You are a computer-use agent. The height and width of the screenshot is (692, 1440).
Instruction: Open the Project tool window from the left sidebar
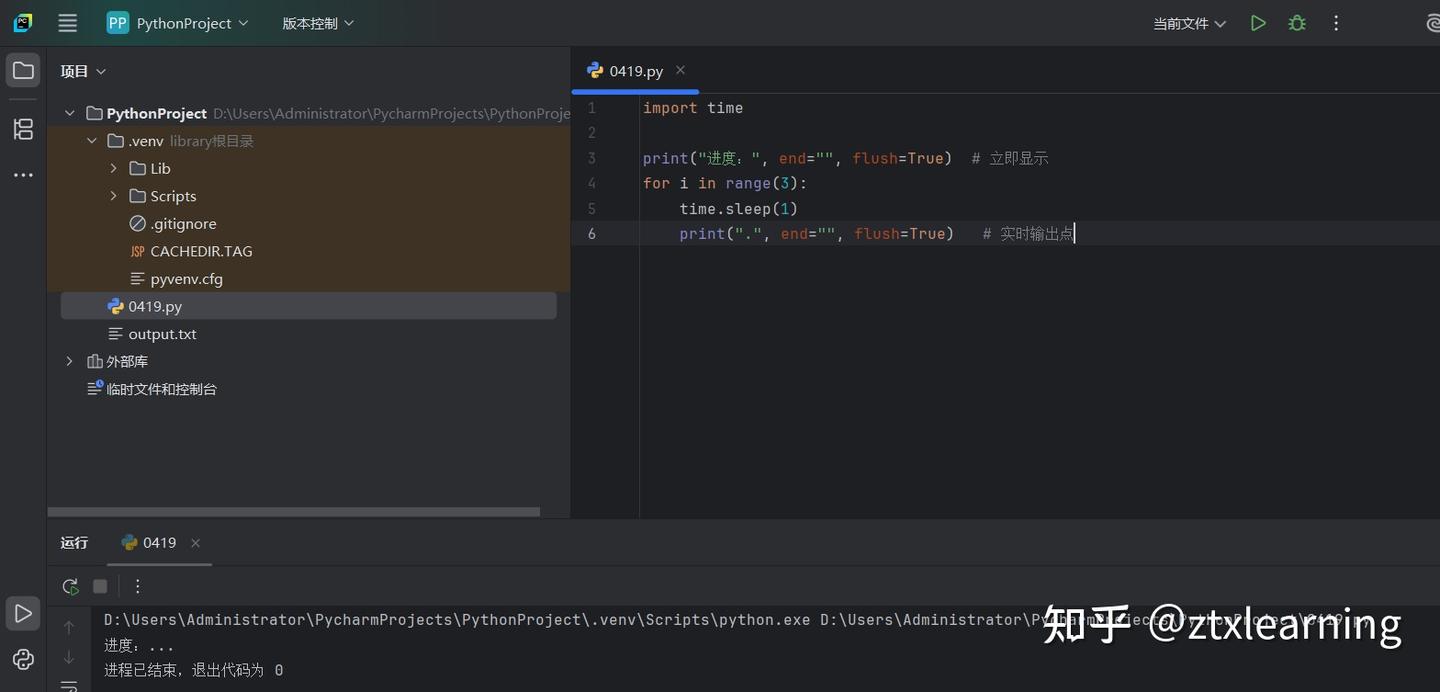tap(22, 70)
